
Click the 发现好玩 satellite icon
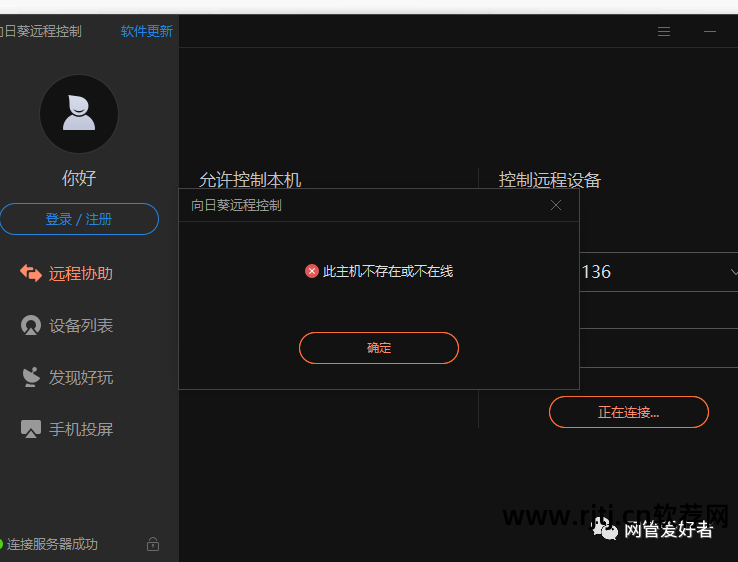31,377
